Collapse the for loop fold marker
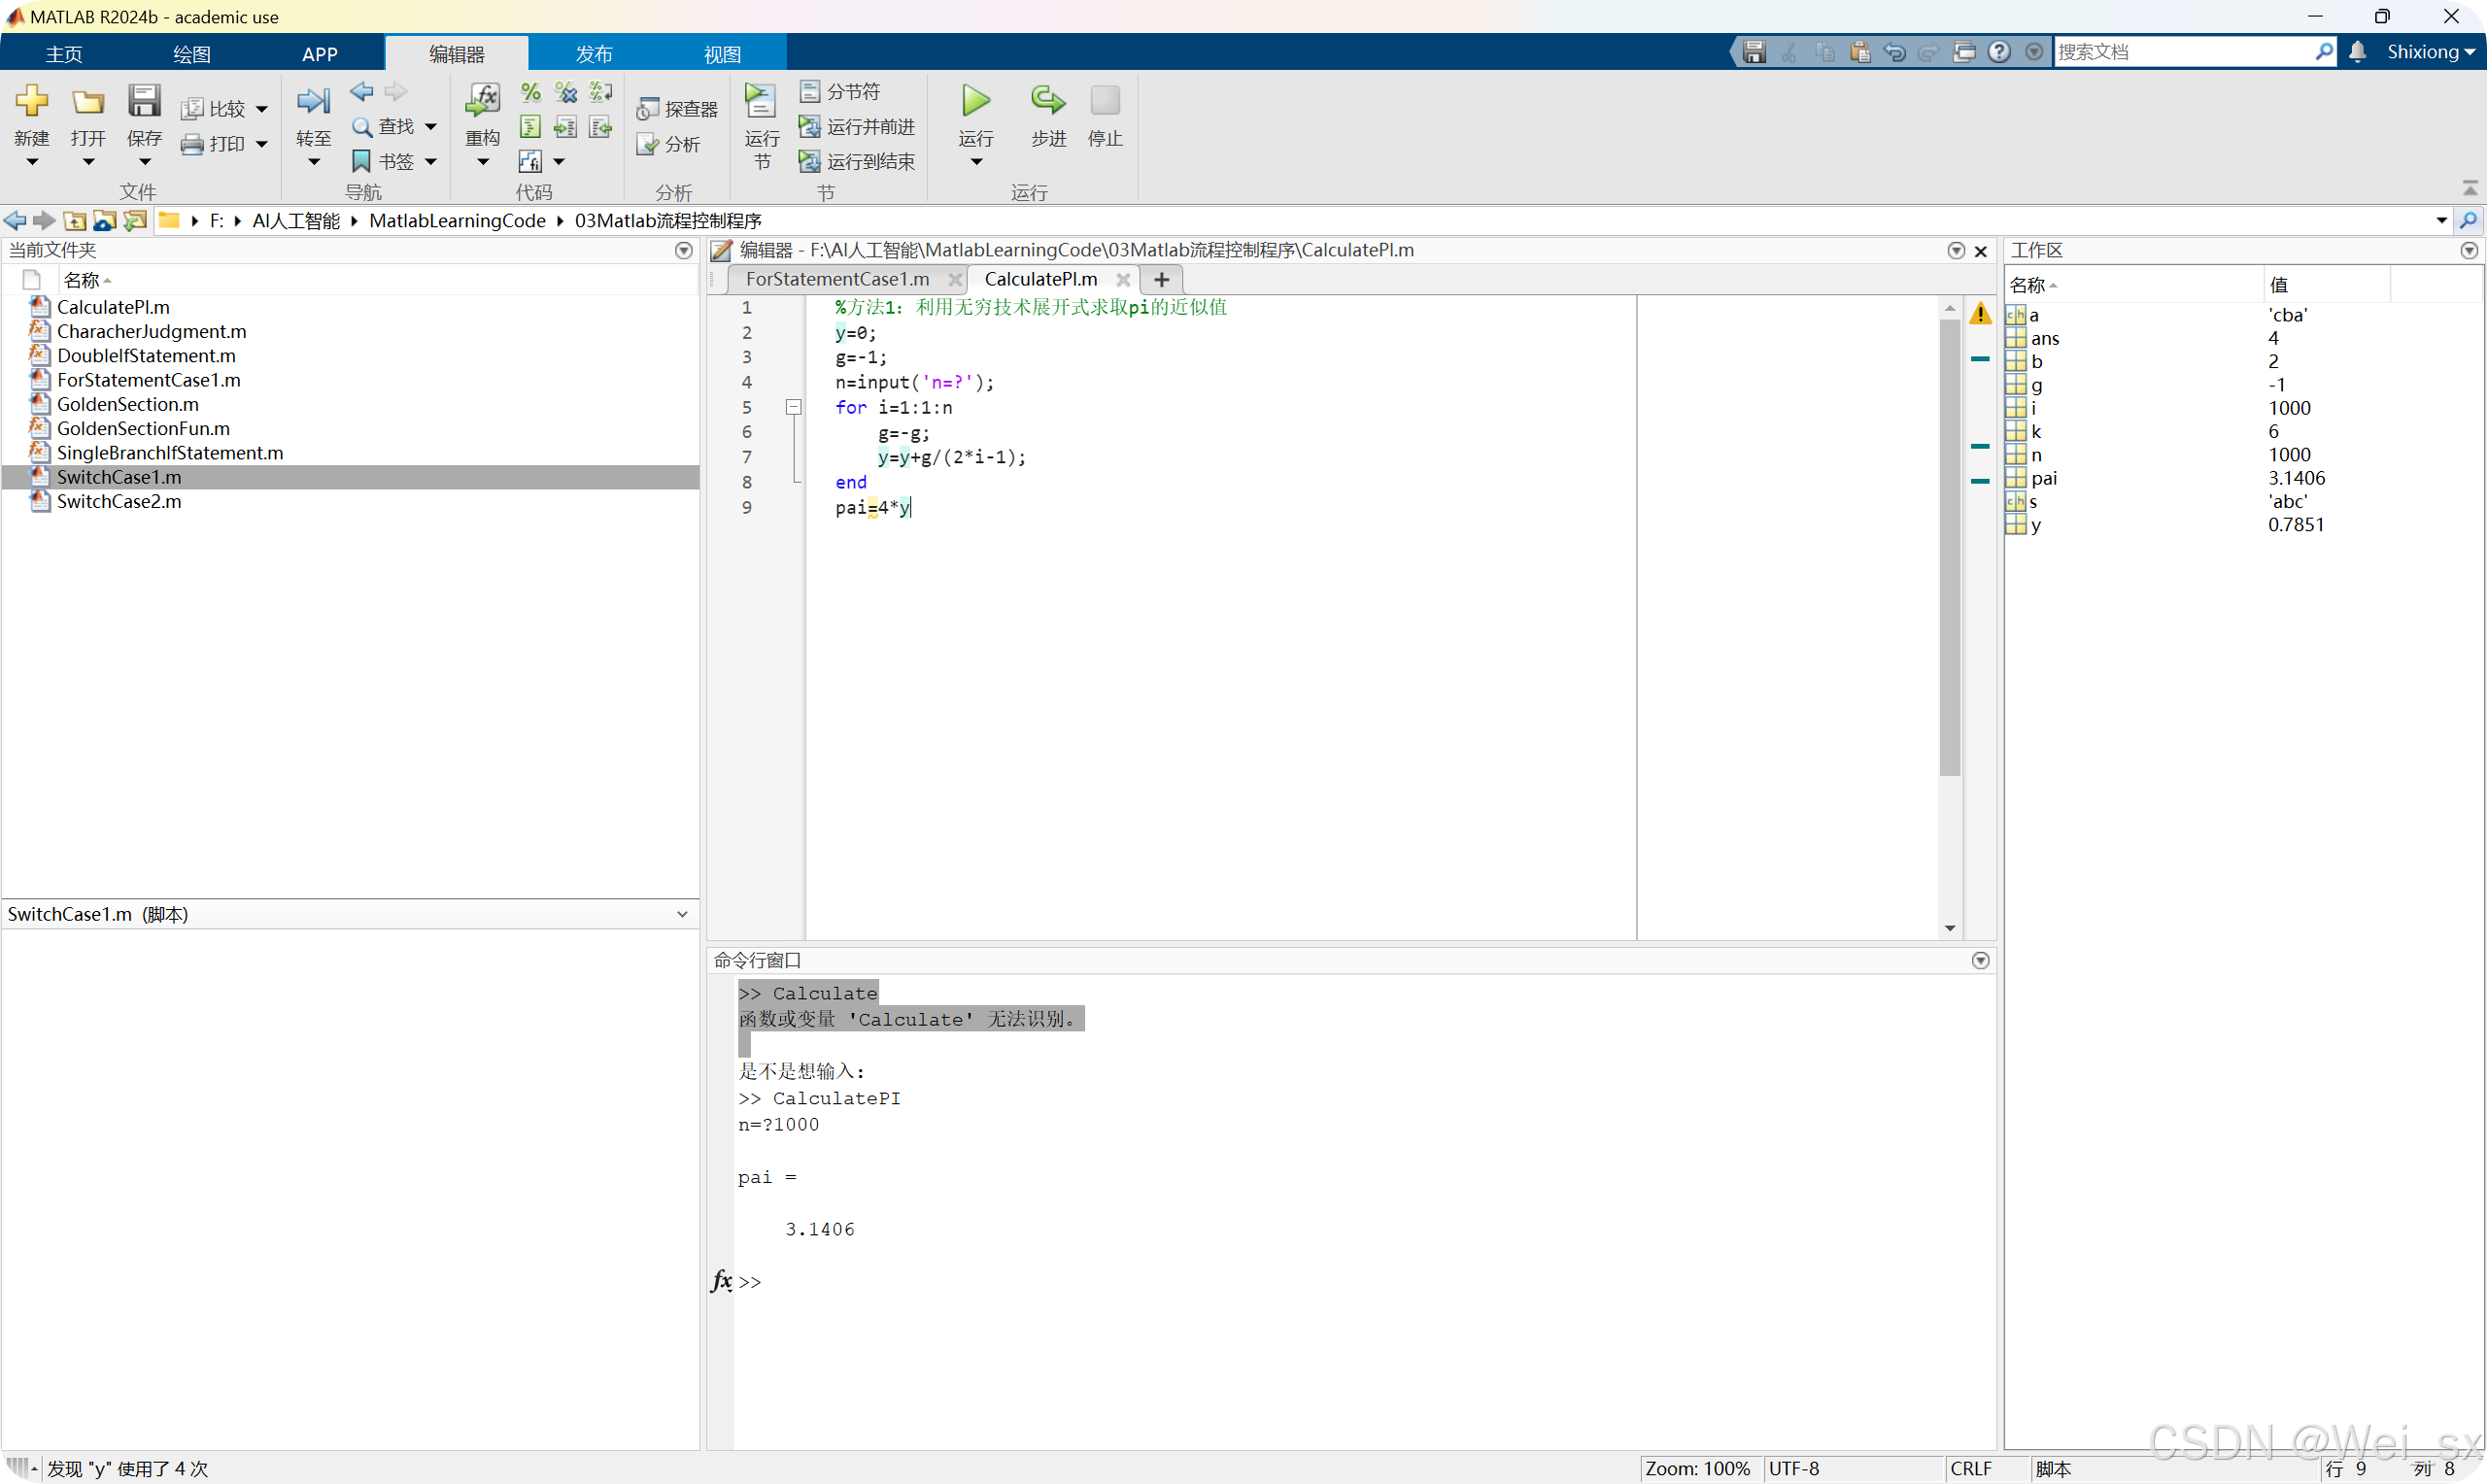2487x1484 pixels. (793, 407)
